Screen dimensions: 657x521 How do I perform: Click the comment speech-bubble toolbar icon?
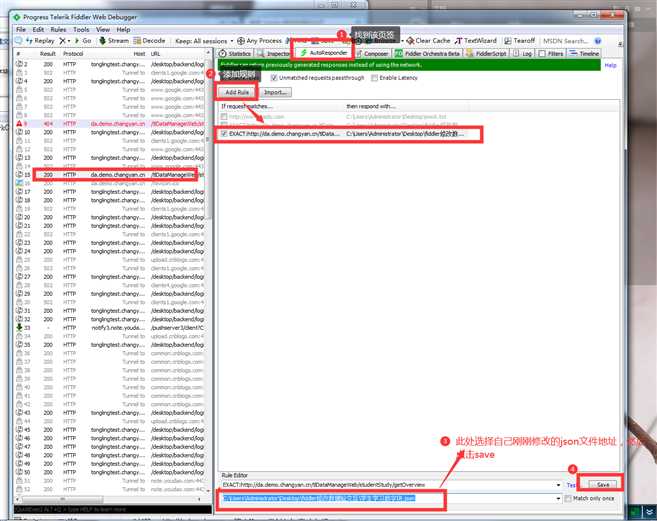pyautogui.click(x=18, y=41)
